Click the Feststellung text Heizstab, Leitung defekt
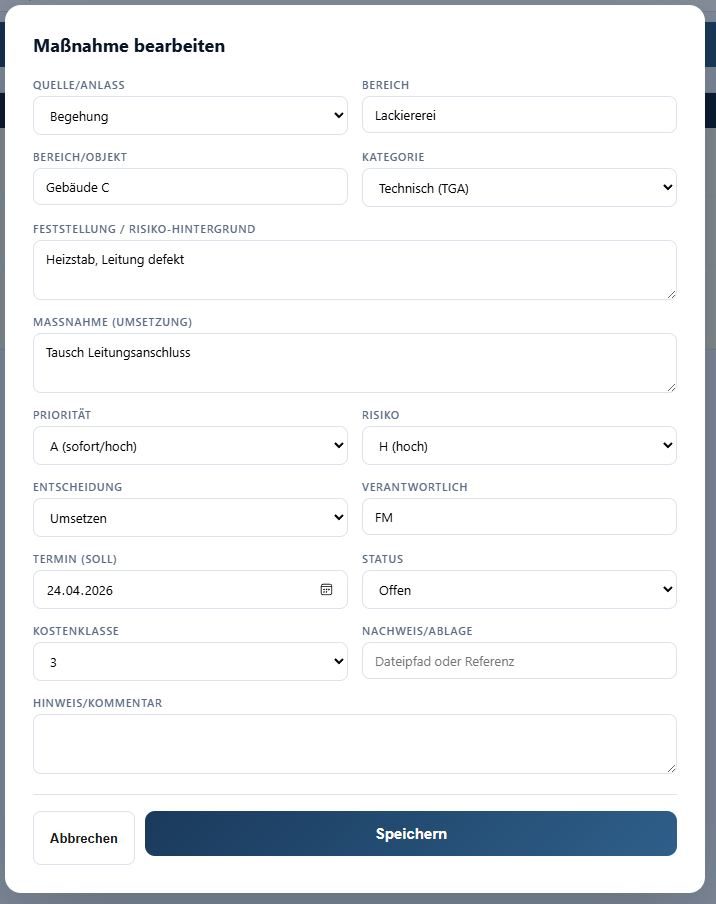Viewport: 716px width, 904px height. 115,259
